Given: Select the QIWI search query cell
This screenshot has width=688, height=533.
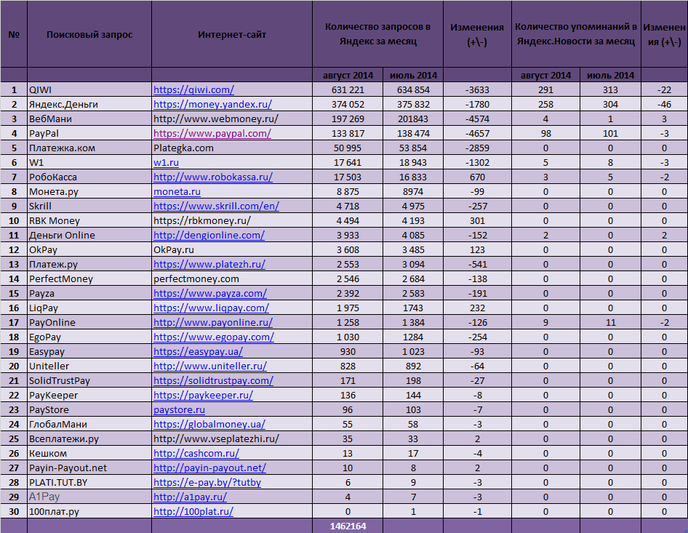Looking at the screenshot, I should (90, 89).
